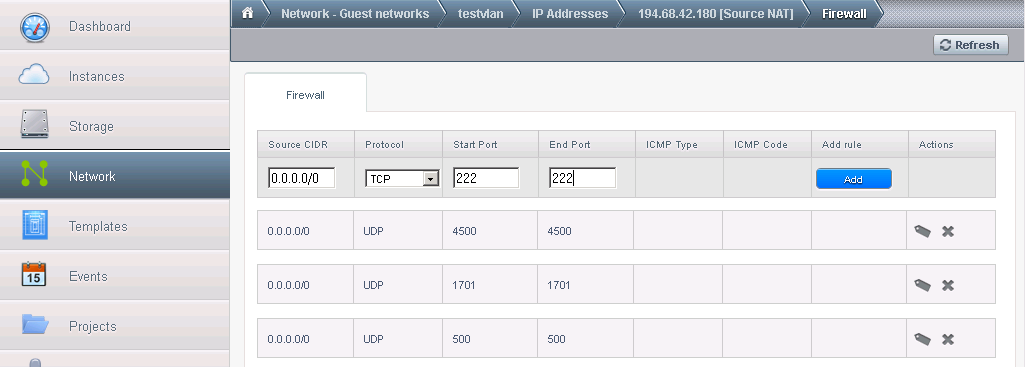Click into the Start Port field
Viewport: 1028px width, 367px height.
(x=486, y=178)
